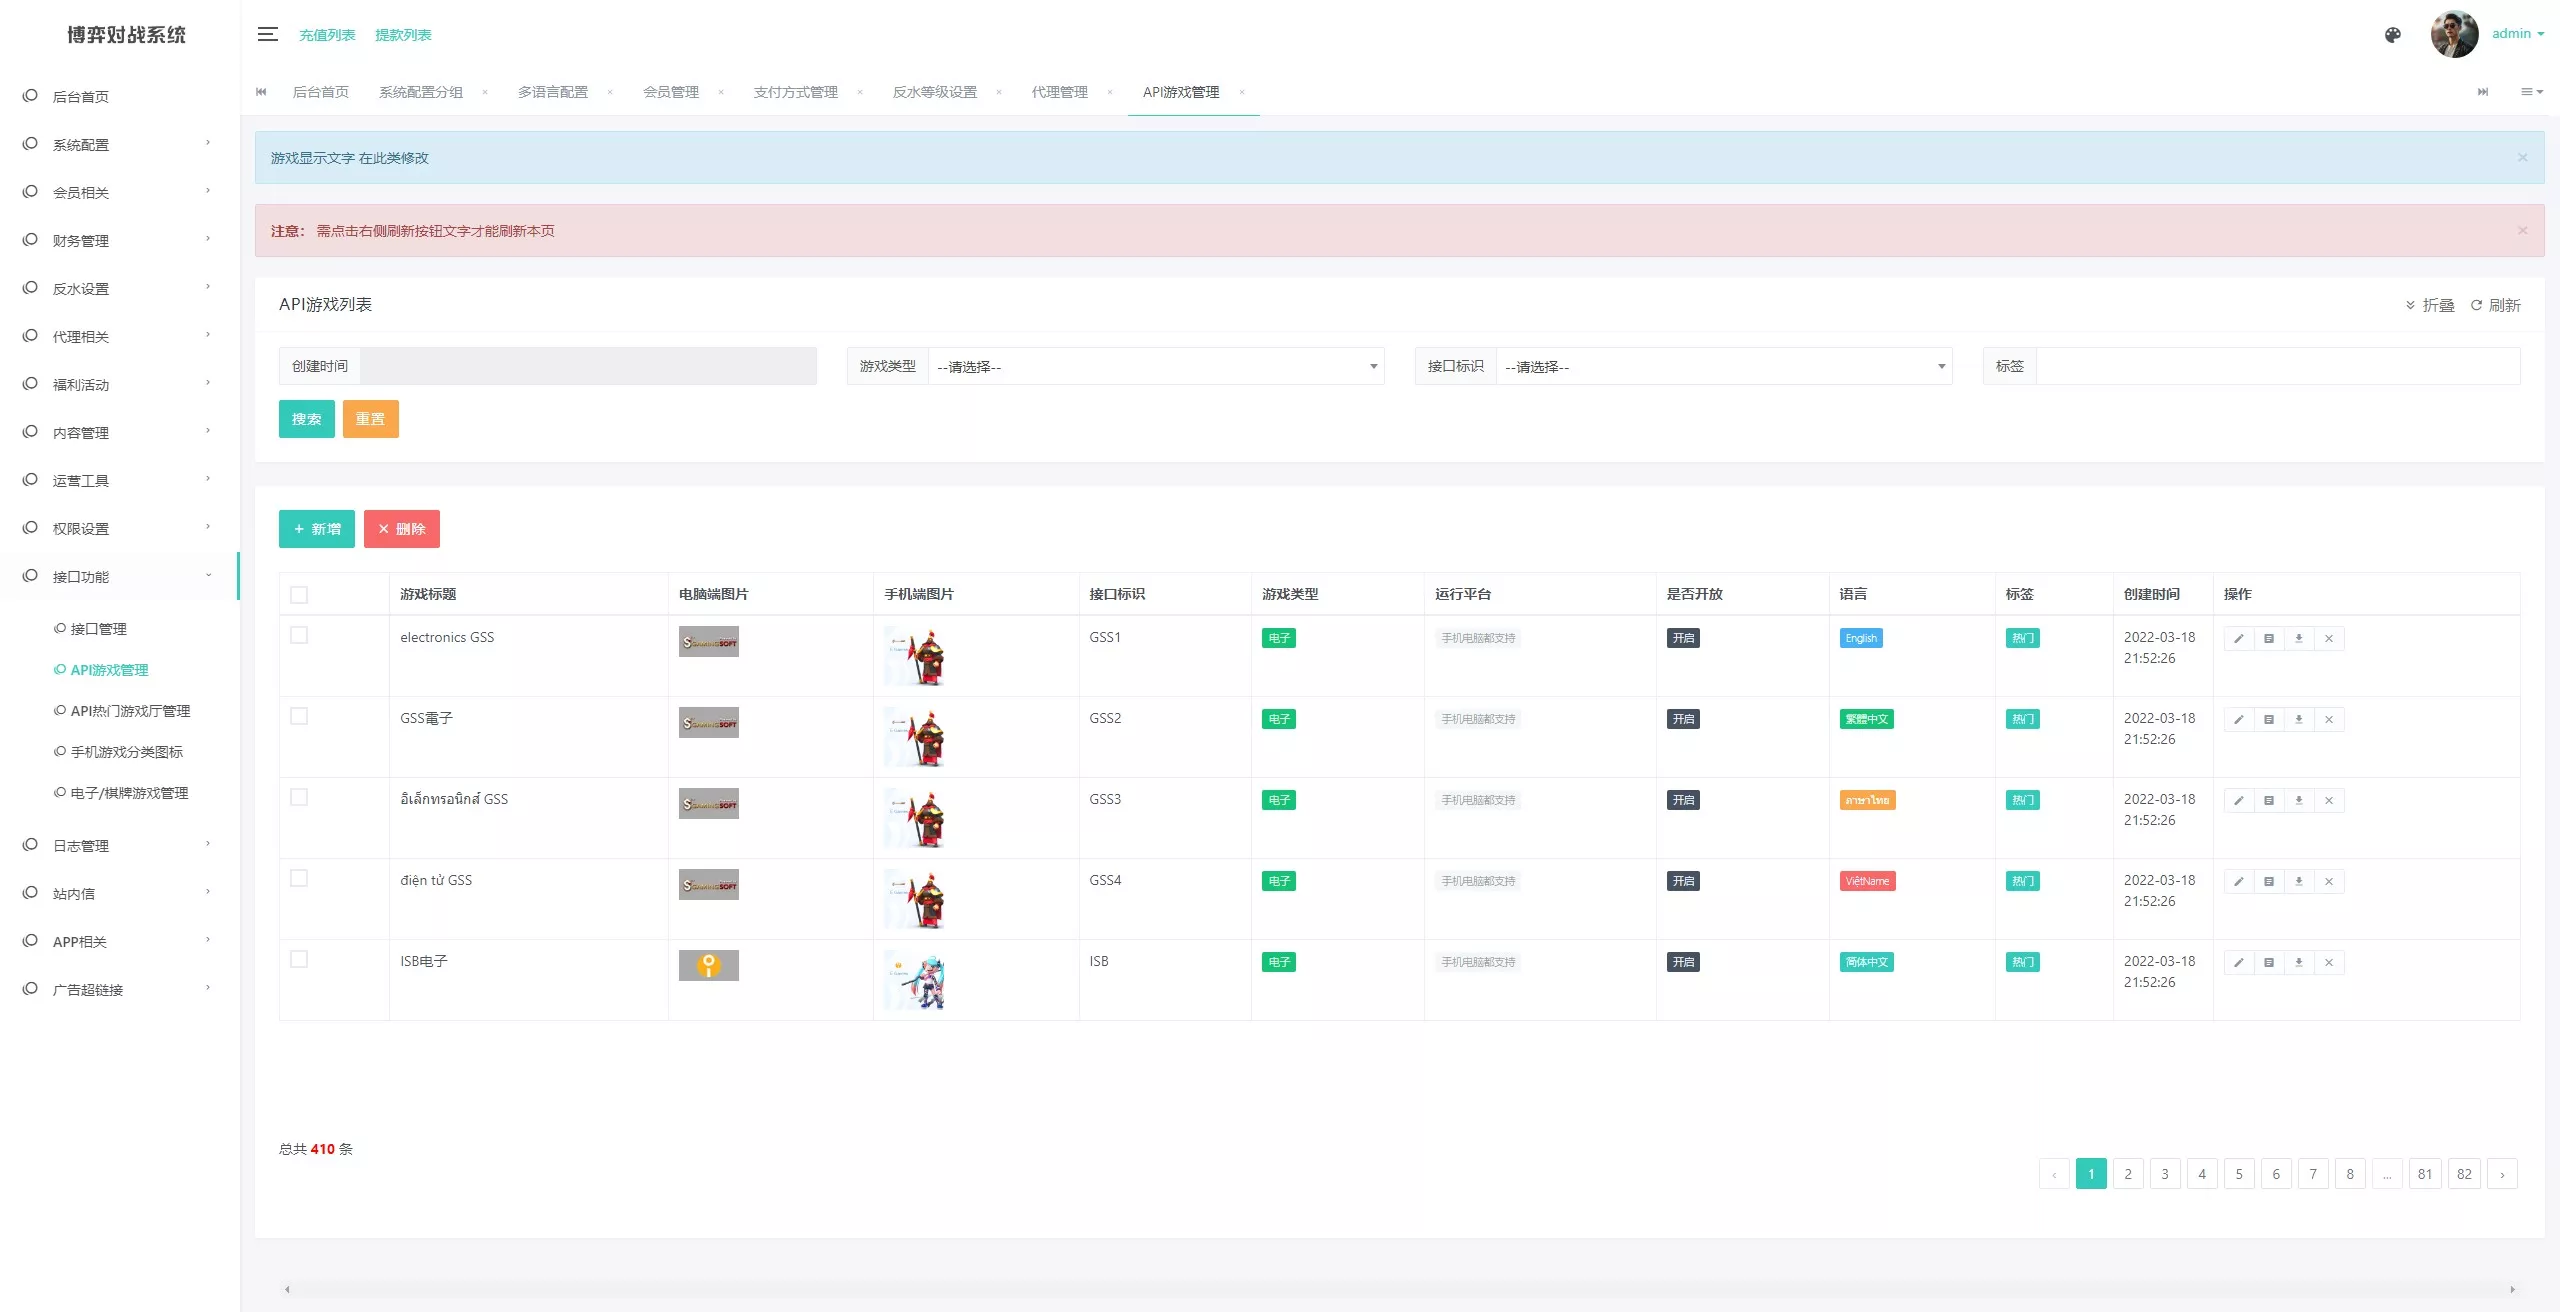
Task: Open the 游戏类型 dropdown
Action: click(x=1155, y=367)
